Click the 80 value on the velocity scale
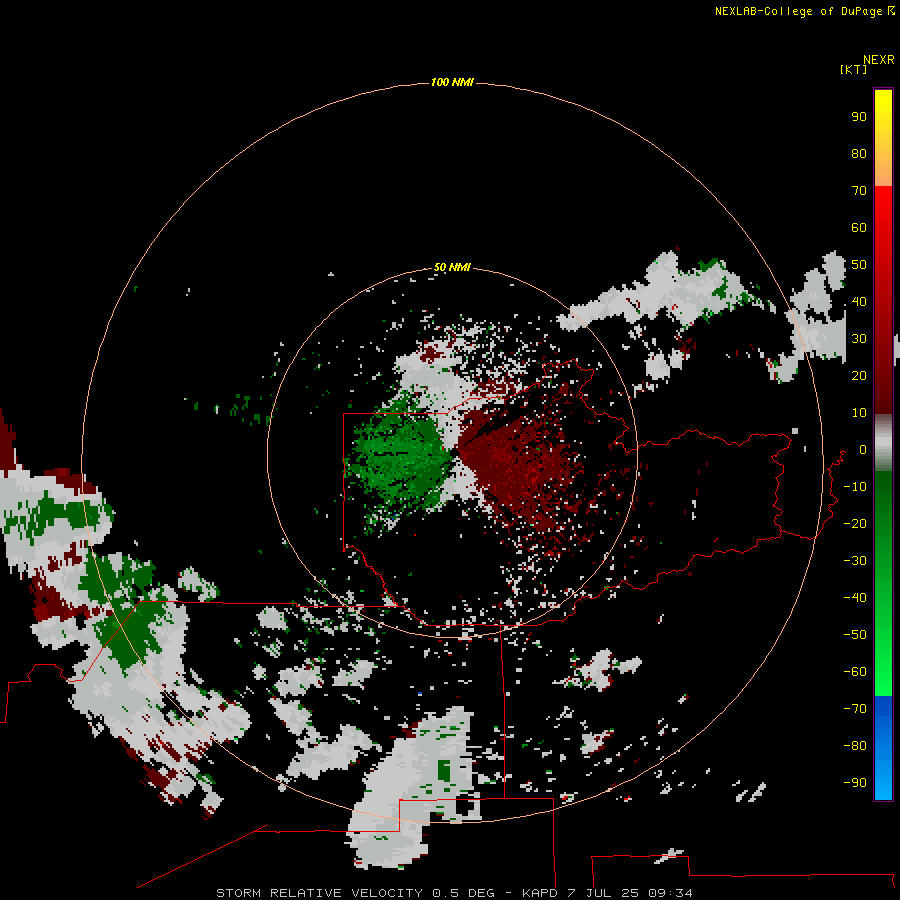Viewport: 900px width, 900px height. click(x=859, y=154)
